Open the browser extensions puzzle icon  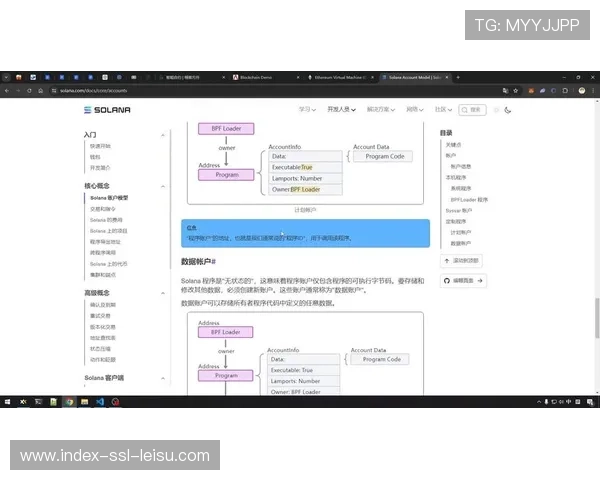coord(565,91)
